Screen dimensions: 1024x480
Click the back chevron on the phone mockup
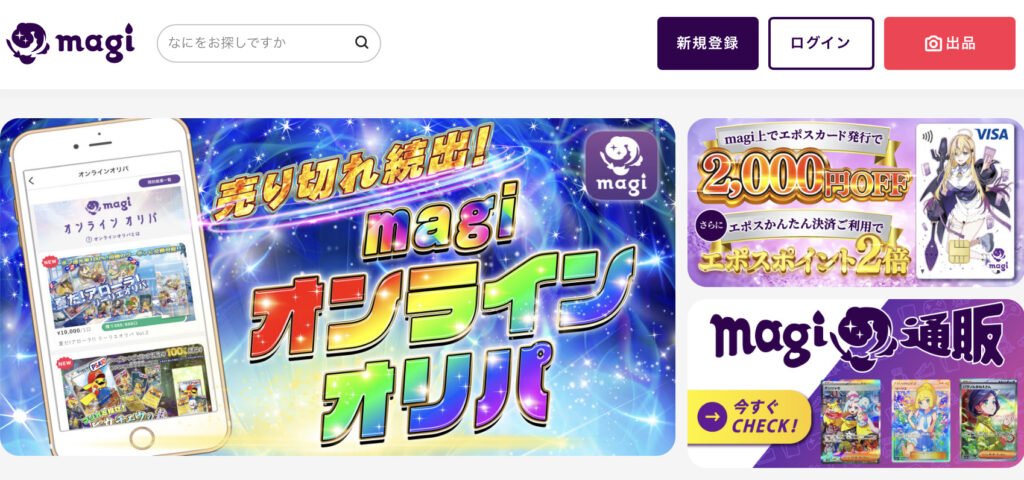tap(31, 181)
